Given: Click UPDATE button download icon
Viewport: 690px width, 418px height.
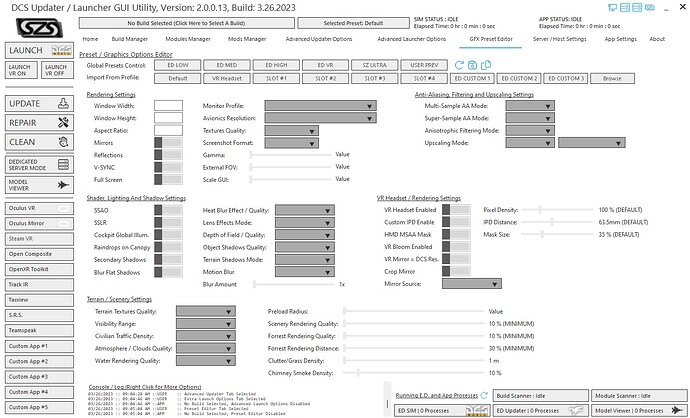Looking at the screenshot, I should coord(63,103).
